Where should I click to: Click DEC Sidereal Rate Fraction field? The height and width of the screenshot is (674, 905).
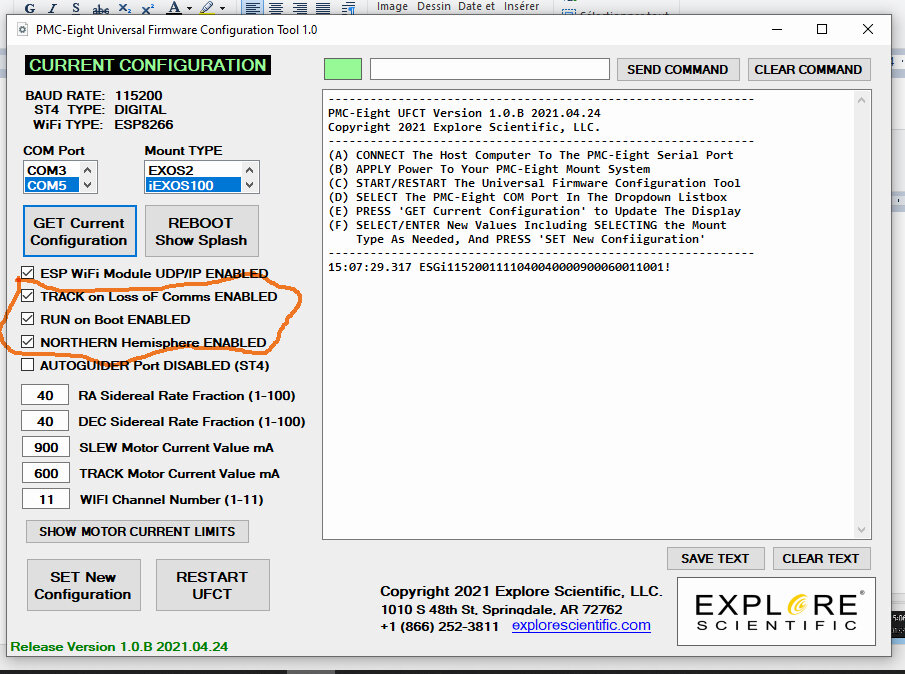click(x=45, y=421)
